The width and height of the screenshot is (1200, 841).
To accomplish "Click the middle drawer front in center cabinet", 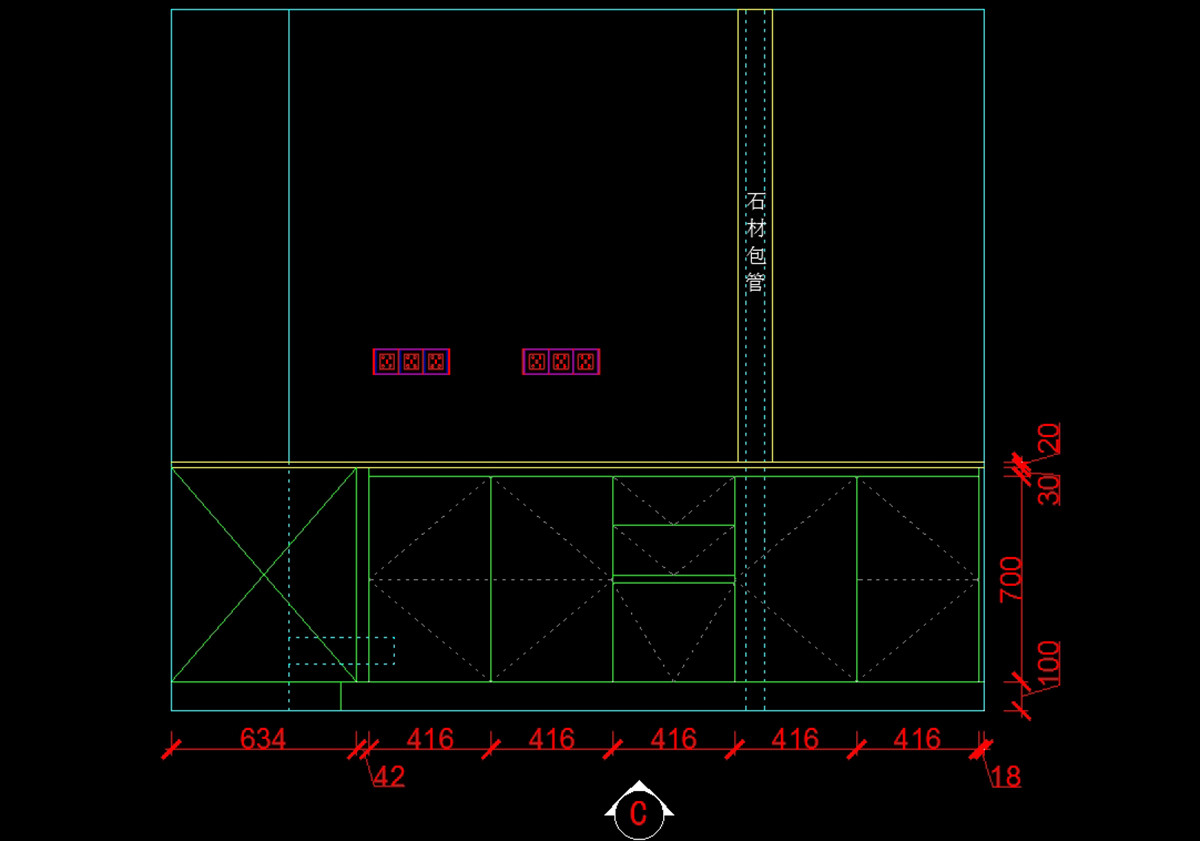I will point(674,551).
